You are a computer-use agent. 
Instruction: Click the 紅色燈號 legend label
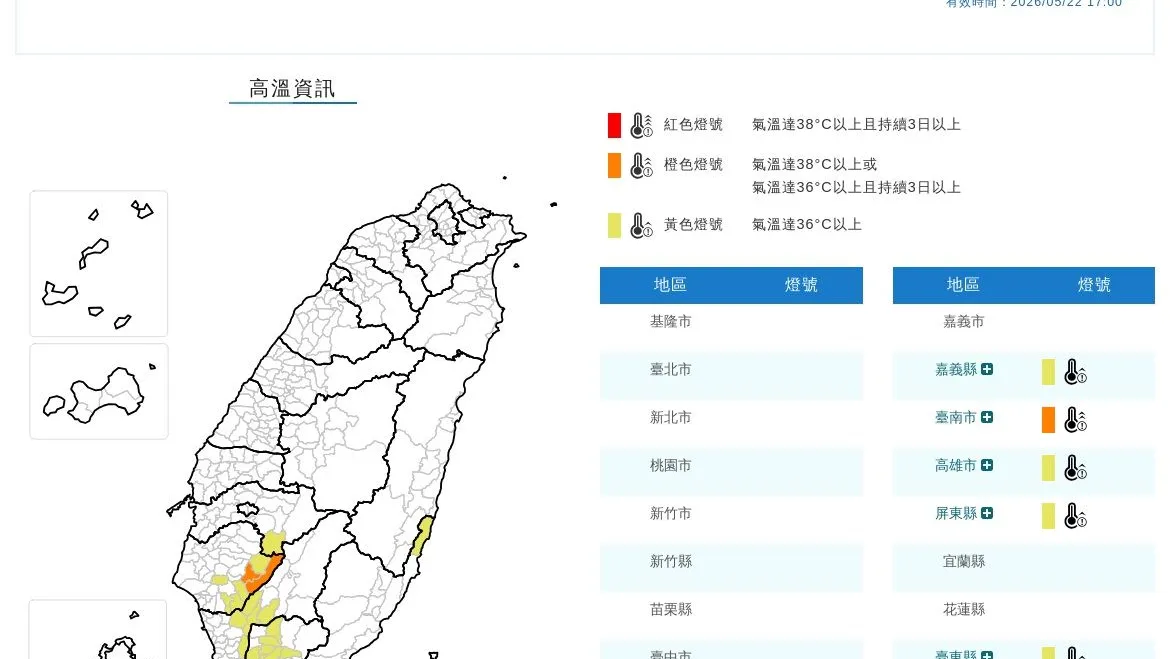coord(693,125)
